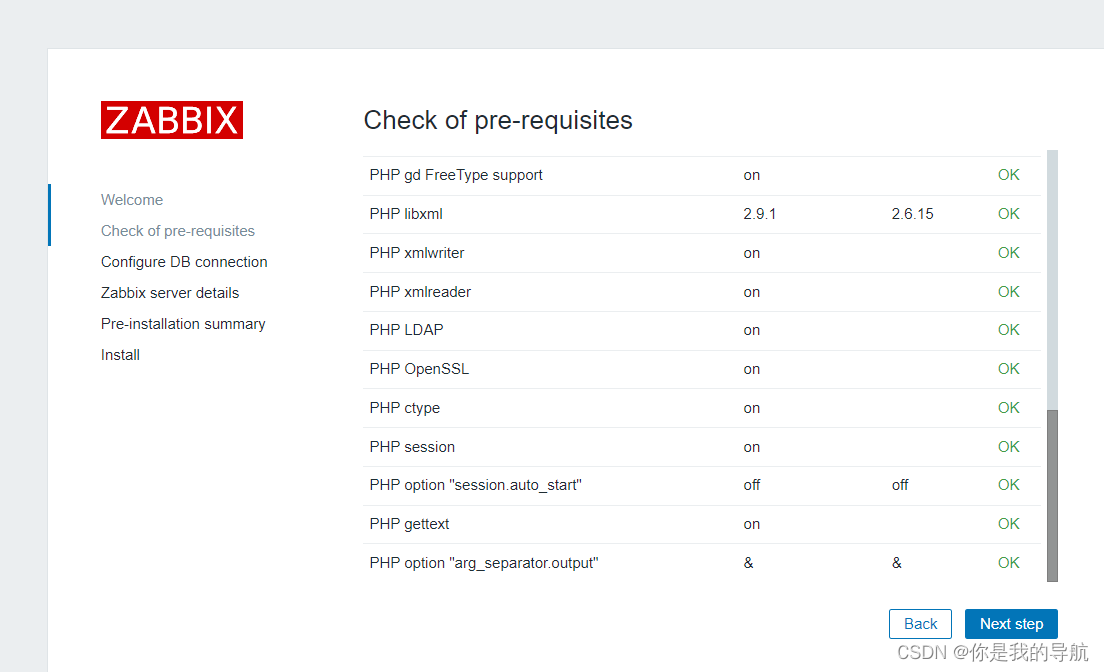Open the Configure DB connection step
The image size is (1104, 672).
184,261
